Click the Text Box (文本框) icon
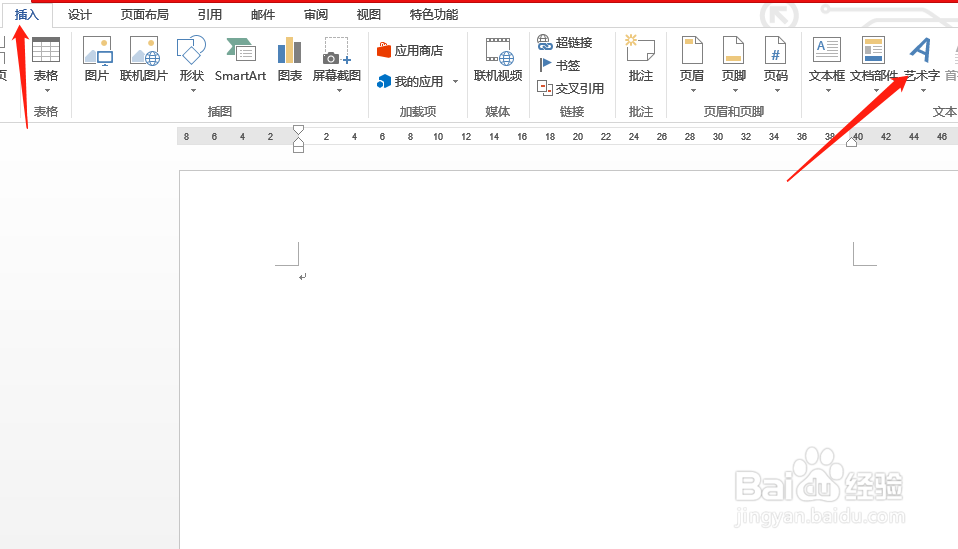The height and width of the screenshot is (549, 958). [x=827, y=50]
